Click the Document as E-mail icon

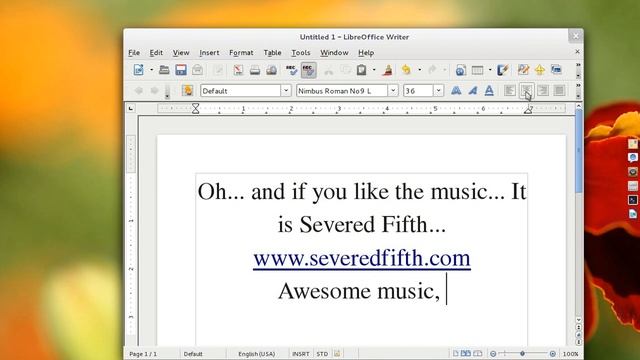click(198, 70)
